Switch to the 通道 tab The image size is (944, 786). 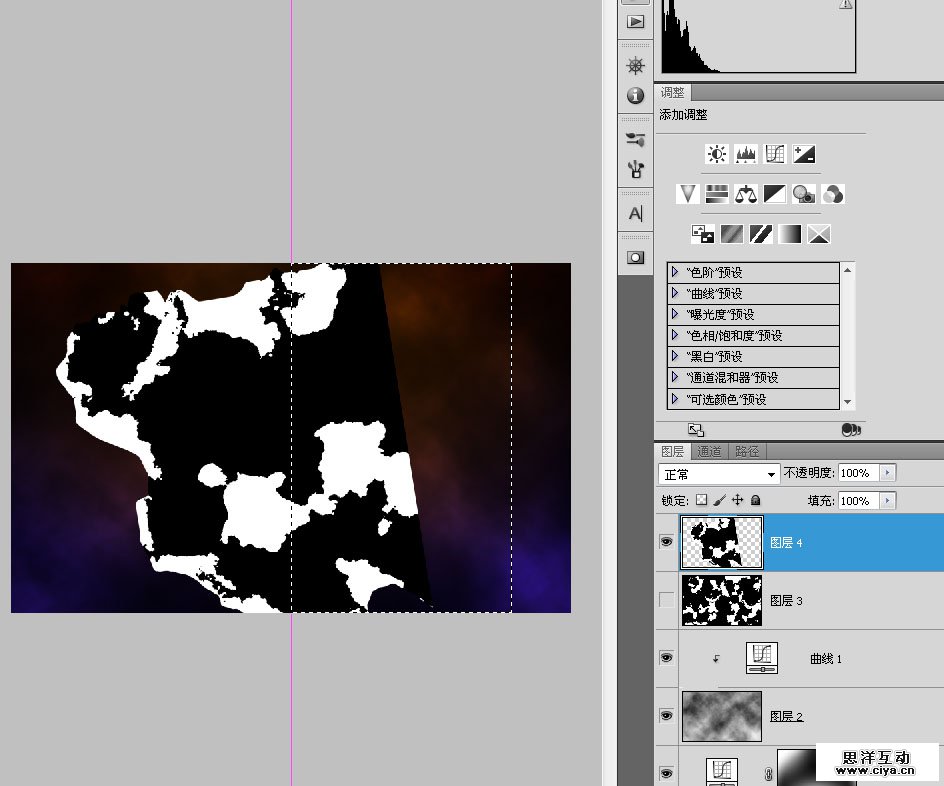click(x=709, y=452)
